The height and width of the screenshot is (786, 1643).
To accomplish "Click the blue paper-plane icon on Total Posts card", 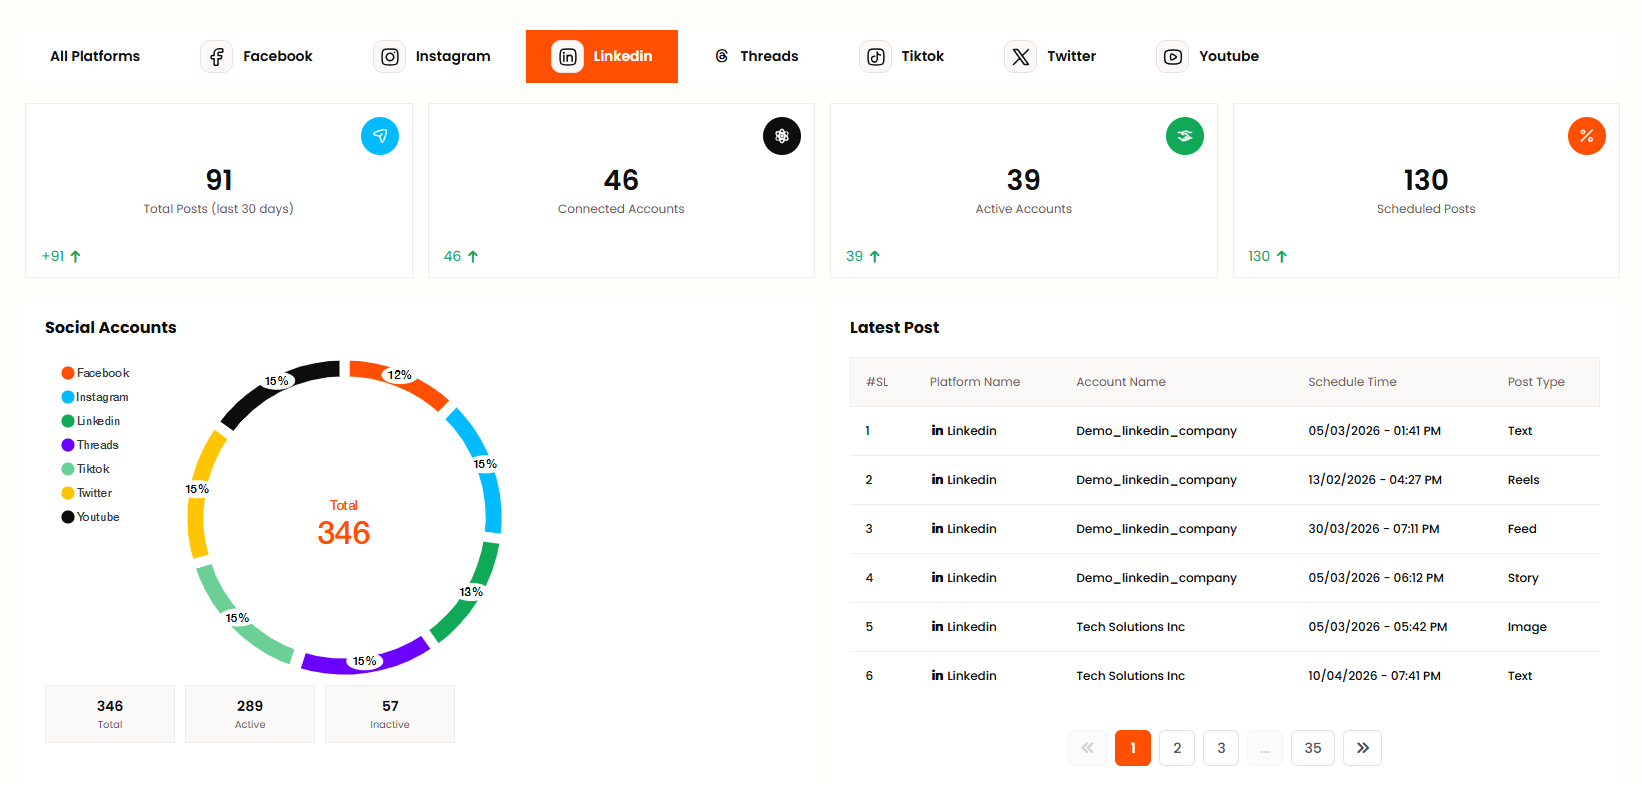I will tap(380, 136).
